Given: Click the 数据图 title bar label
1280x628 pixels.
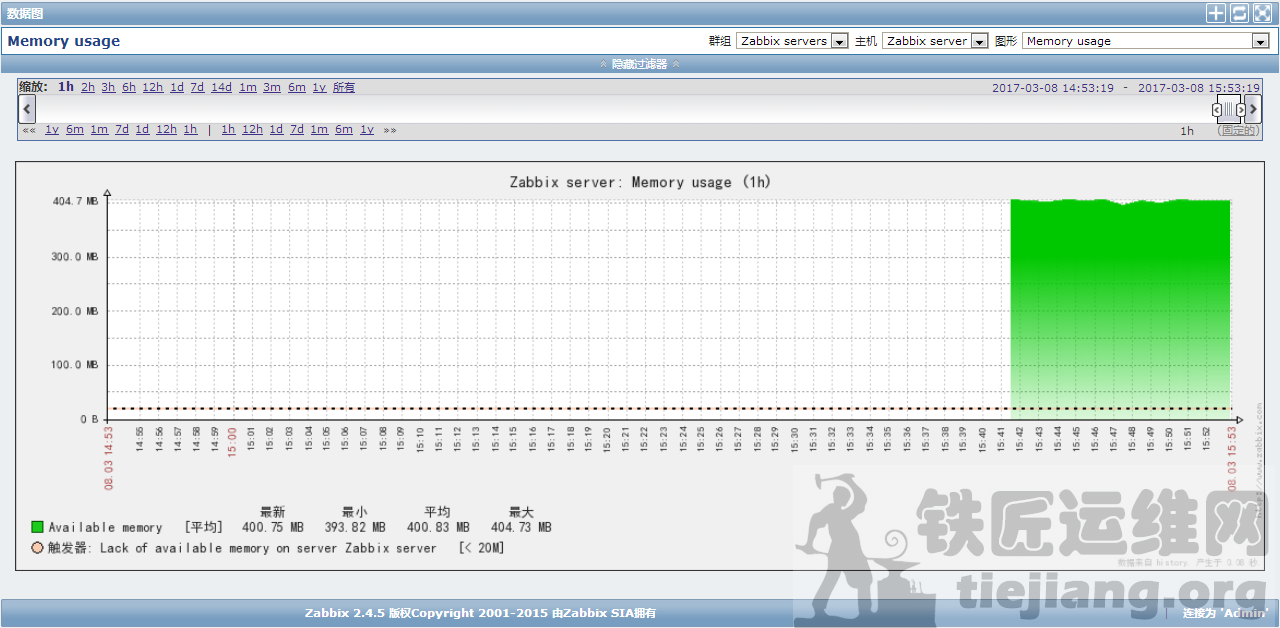Looking at the screenshot, I should [25, 14].
